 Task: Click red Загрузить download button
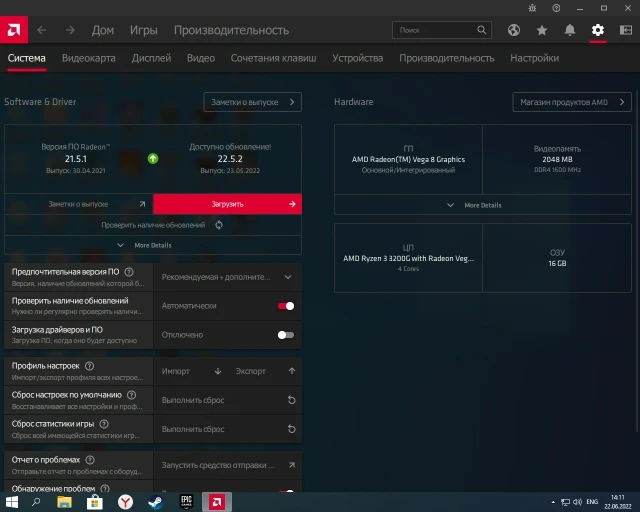227,204
